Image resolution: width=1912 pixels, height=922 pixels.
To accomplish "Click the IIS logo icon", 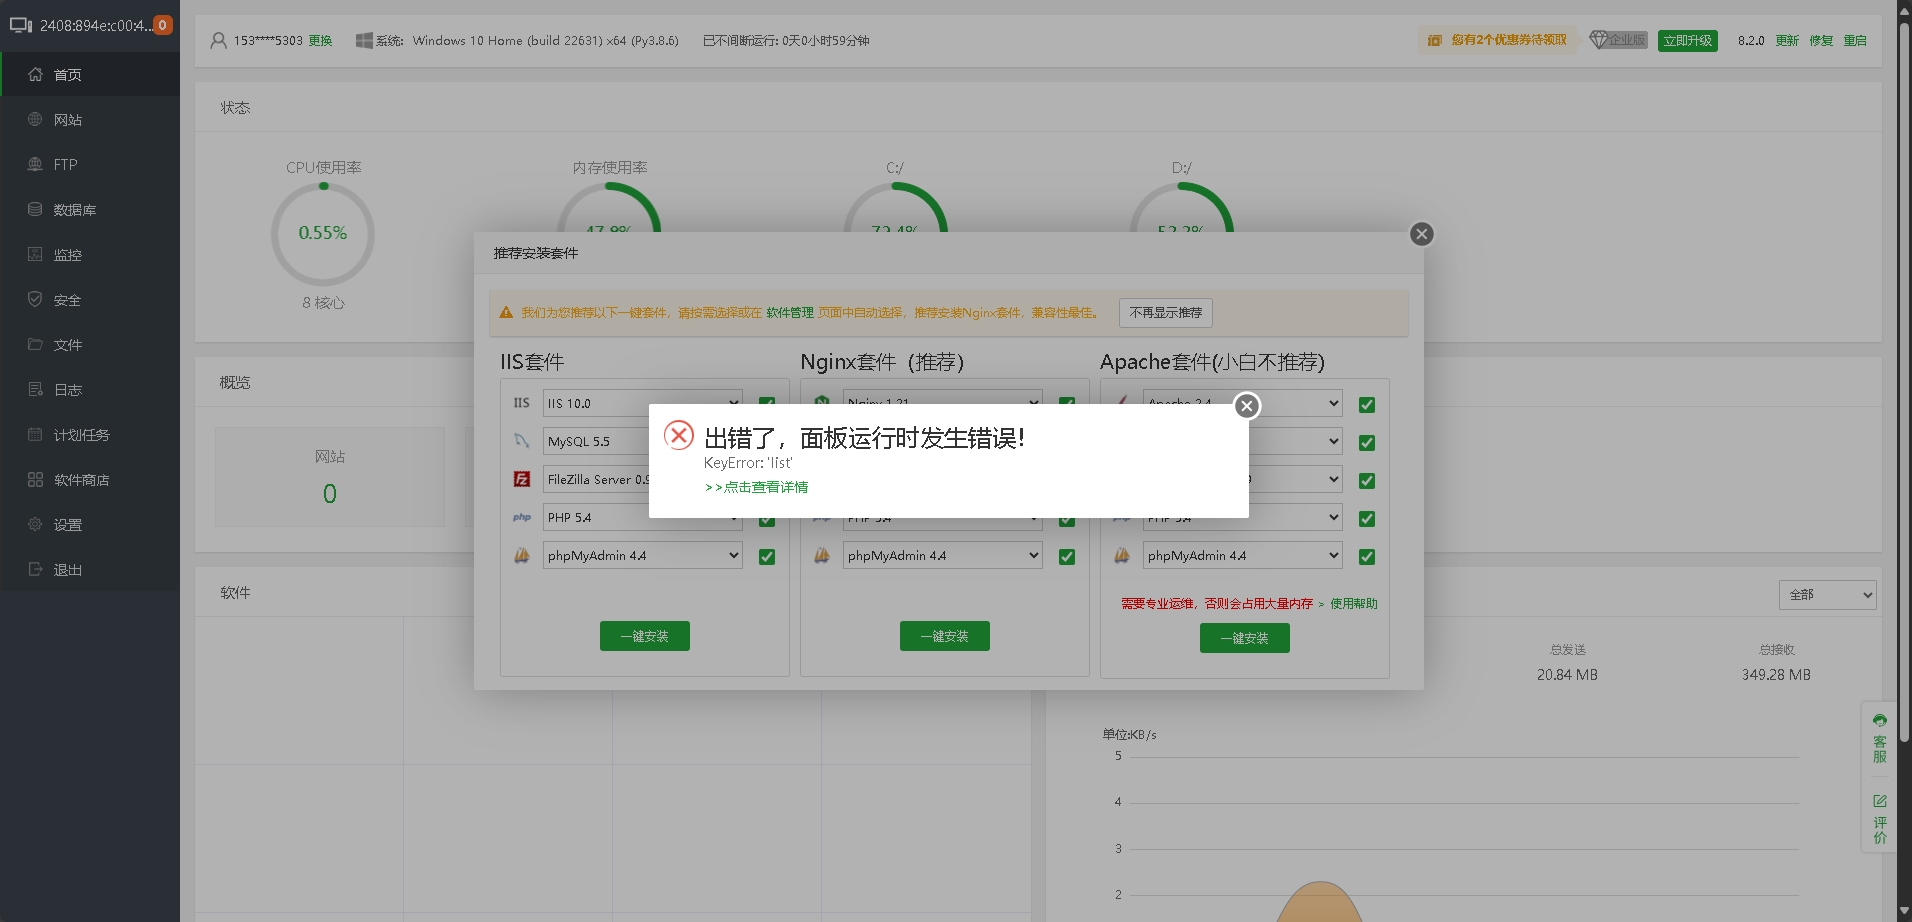I will [x=522, y=403].
